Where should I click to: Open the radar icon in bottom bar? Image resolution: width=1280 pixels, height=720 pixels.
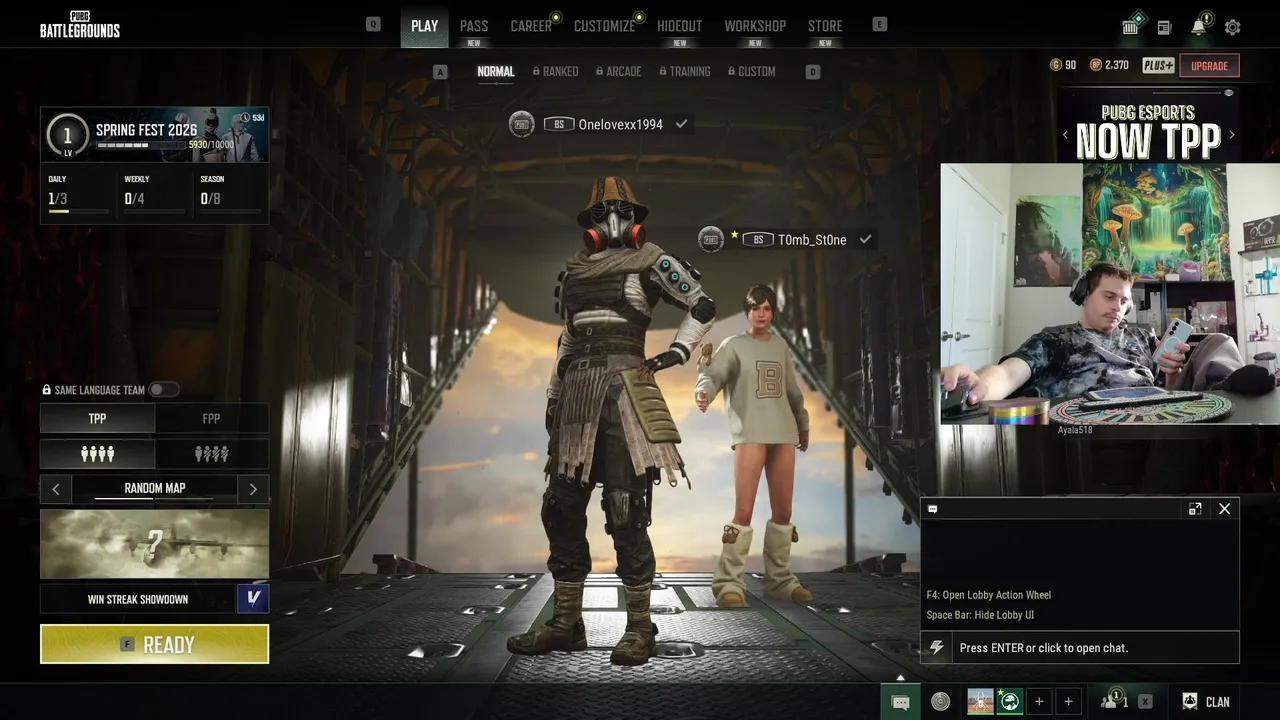[x=940, y=702]
